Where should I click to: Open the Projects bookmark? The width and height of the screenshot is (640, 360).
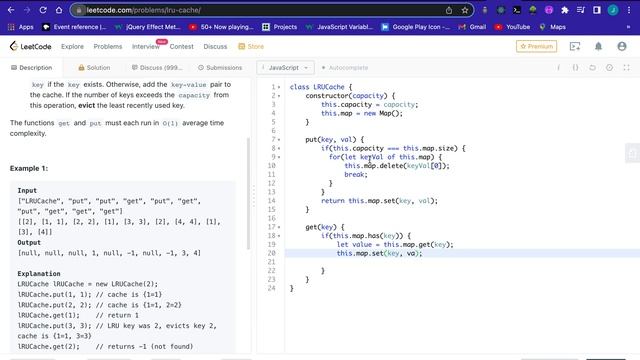tap(280, 27)
